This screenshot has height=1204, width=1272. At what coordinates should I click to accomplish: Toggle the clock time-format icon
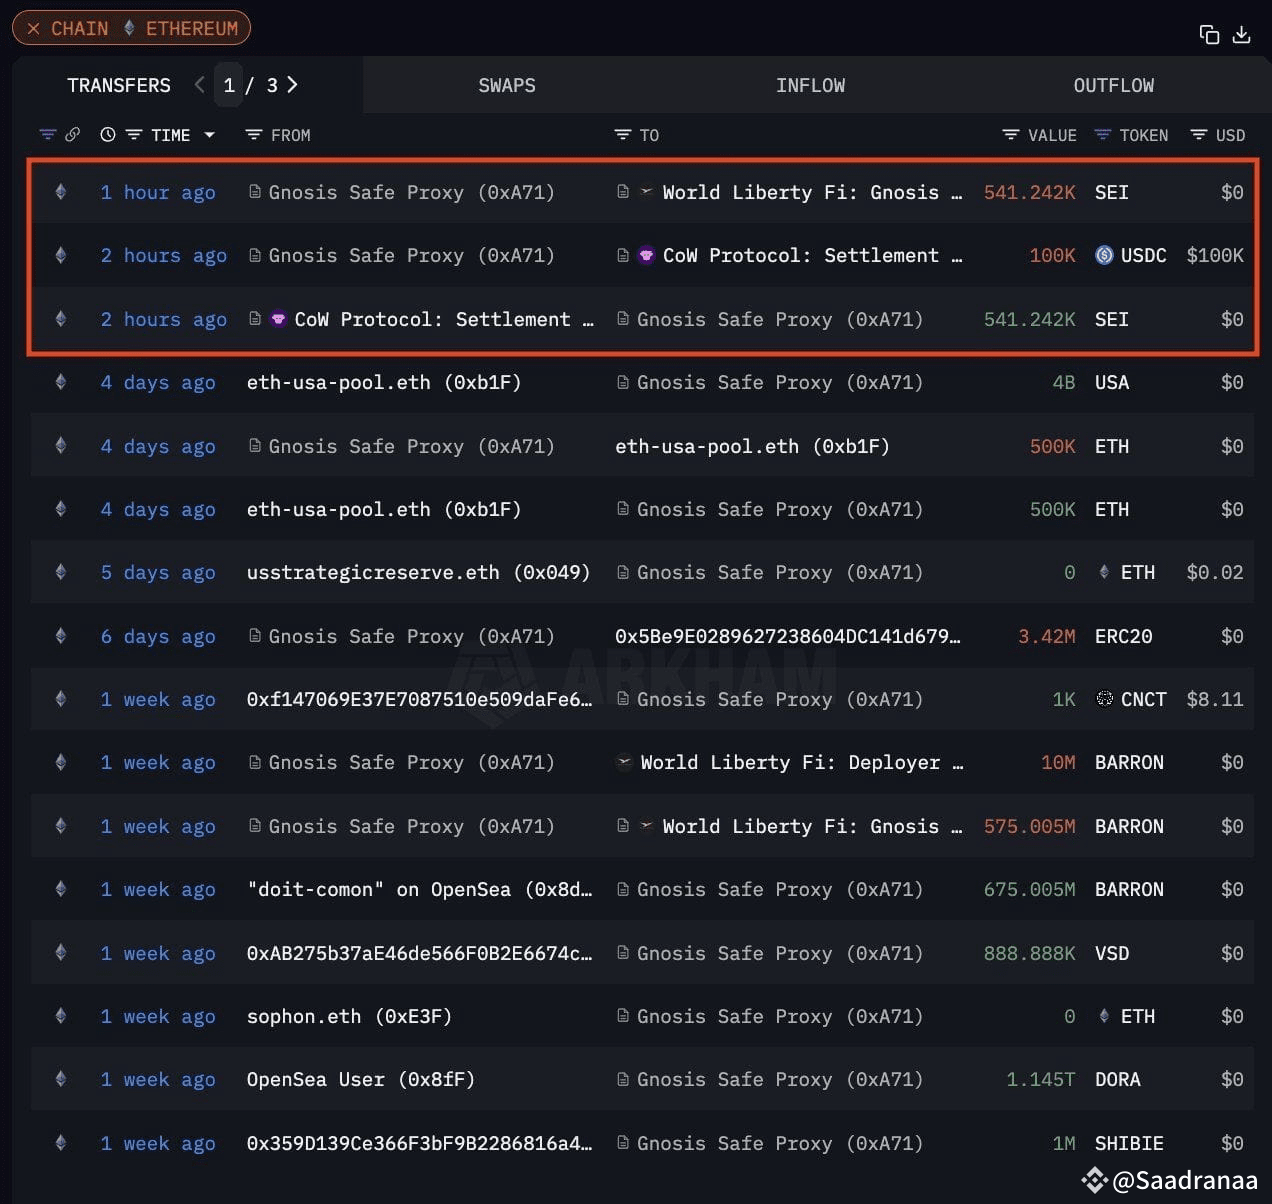[108, 134]
